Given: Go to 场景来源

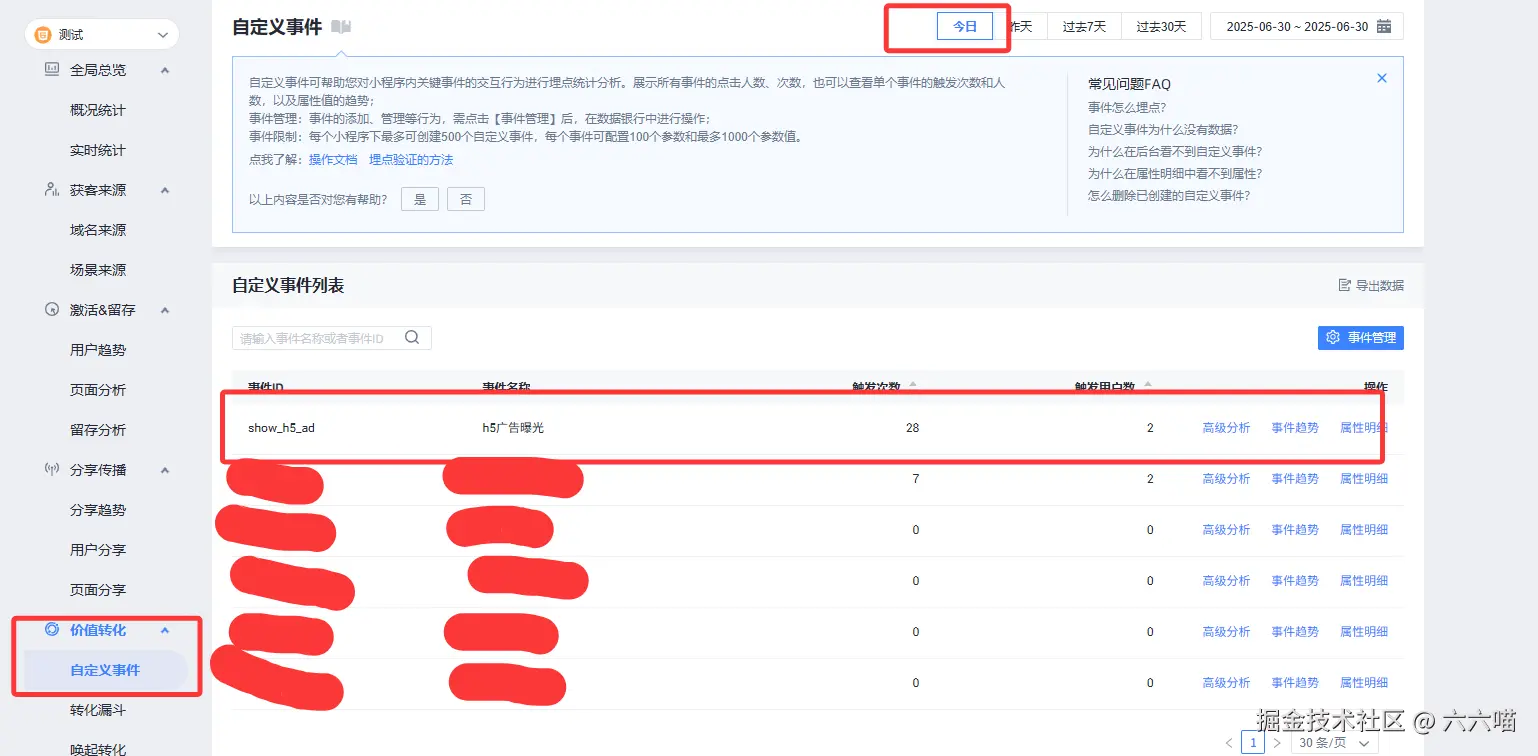Looking at the screenshot, I should 98,270.
